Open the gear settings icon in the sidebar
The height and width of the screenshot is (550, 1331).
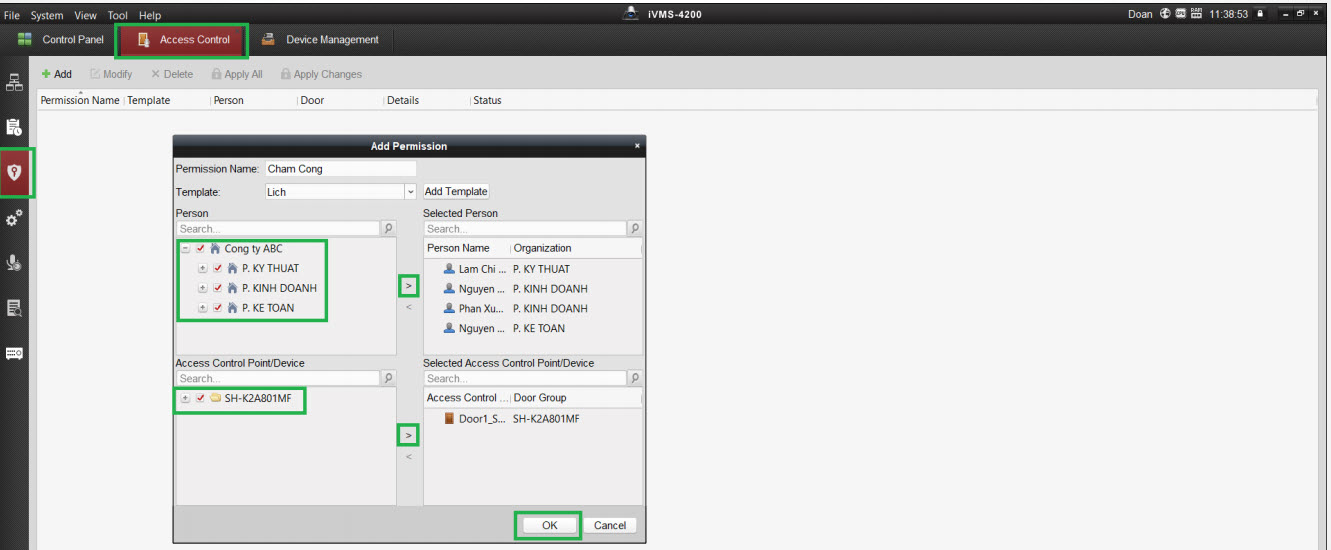15,218
